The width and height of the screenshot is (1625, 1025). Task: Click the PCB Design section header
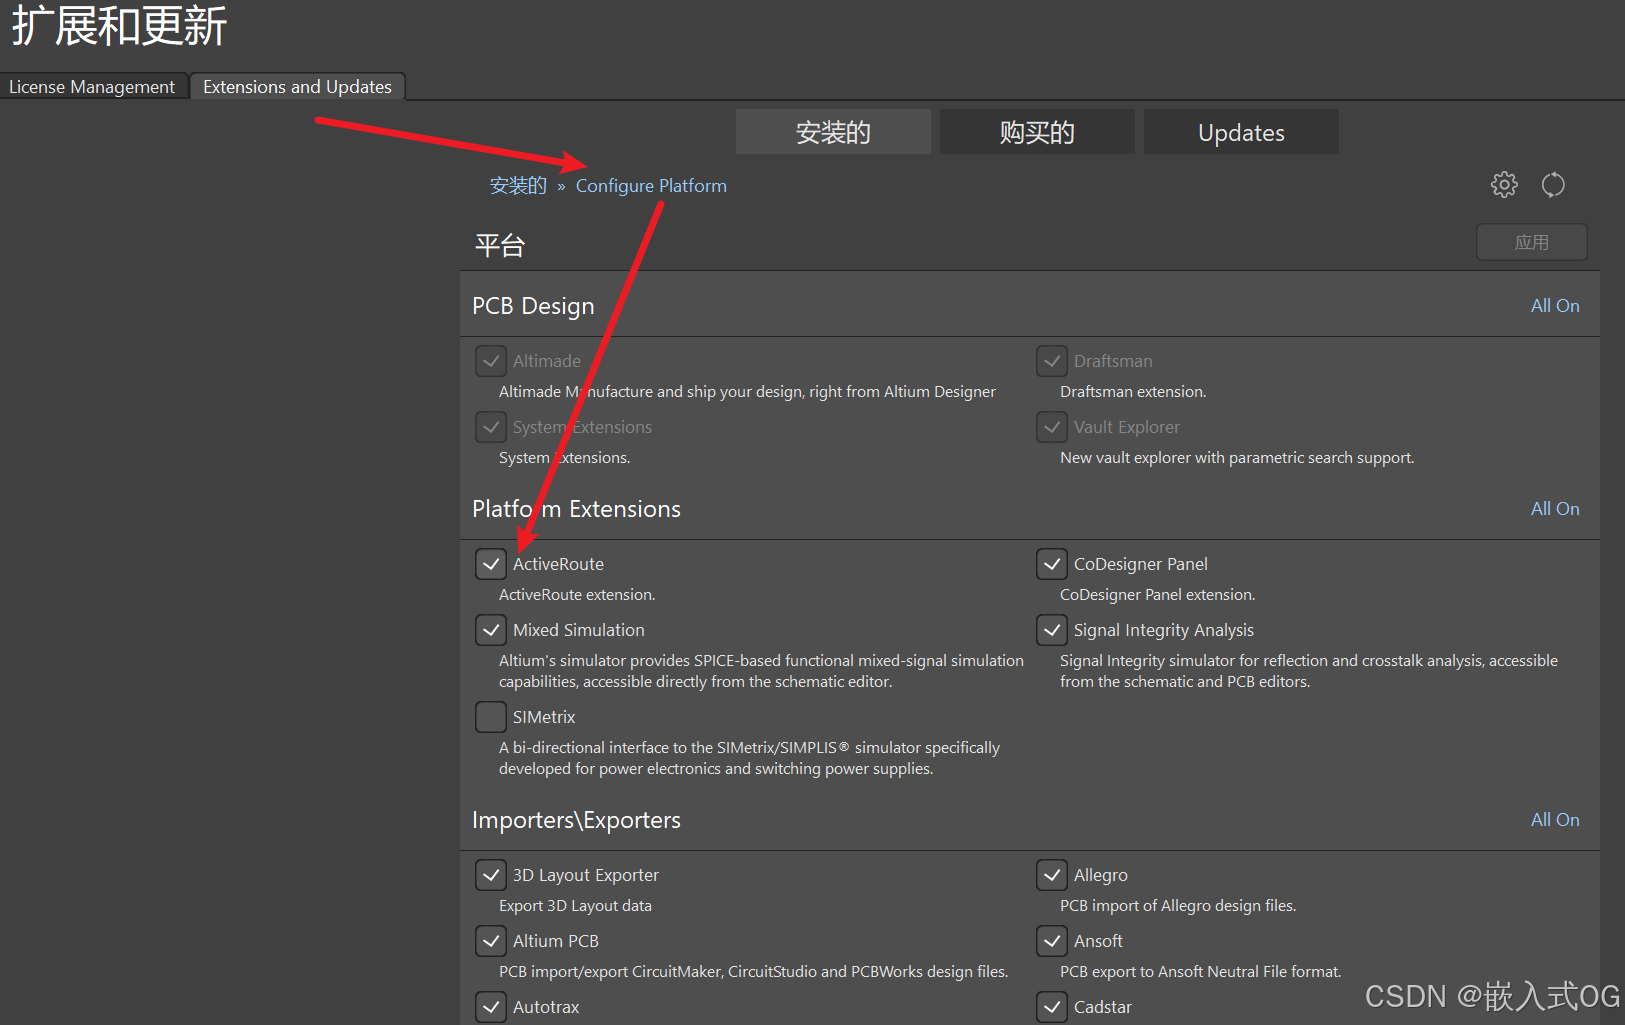pos(533,306)
